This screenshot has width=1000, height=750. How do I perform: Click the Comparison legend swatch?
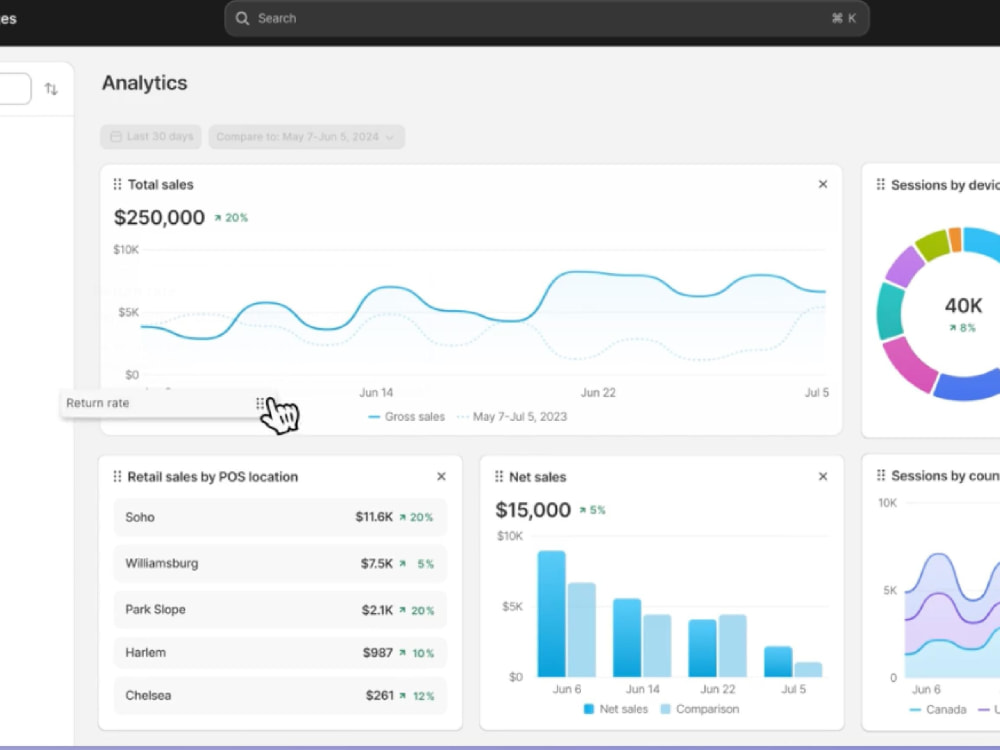pyautogui.click(x=665, y=709)
